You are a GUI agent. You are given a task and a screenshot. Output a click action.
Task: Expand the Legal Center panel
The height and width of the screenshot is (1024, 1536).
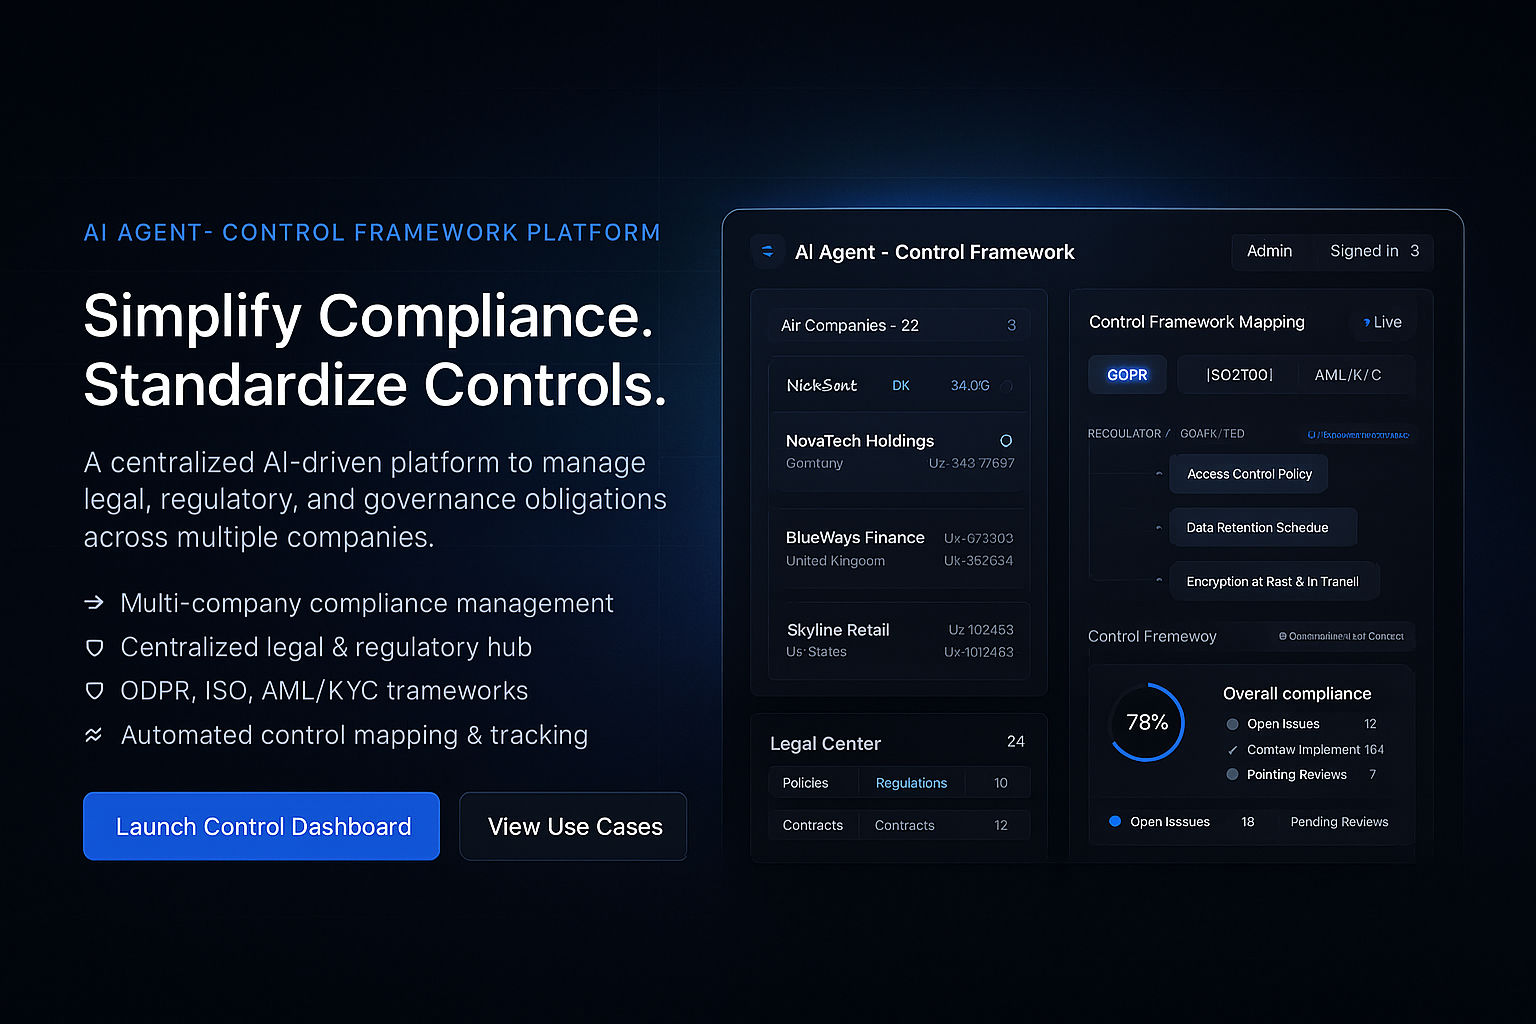pyautogui.click(x=897, y=742)
